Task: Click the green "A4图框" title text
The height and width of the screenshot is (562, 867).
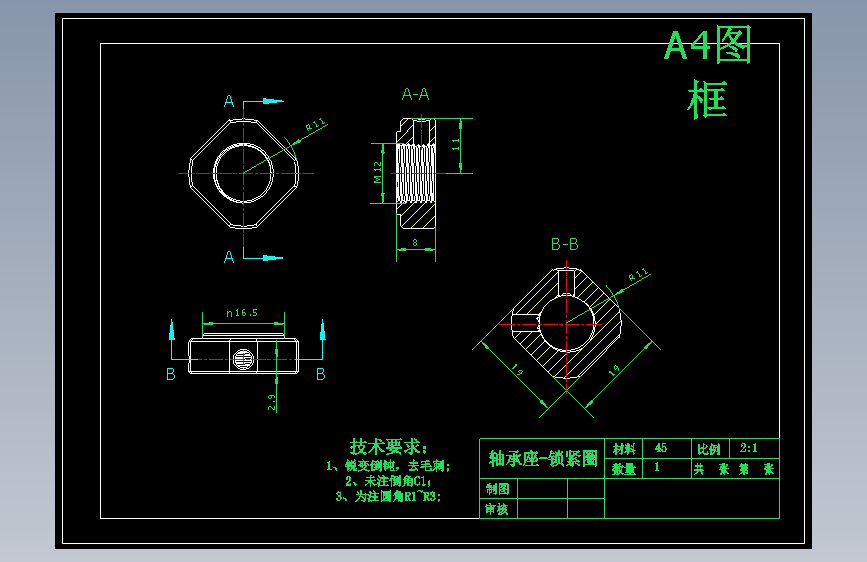Action: click(x=708, y=72)
